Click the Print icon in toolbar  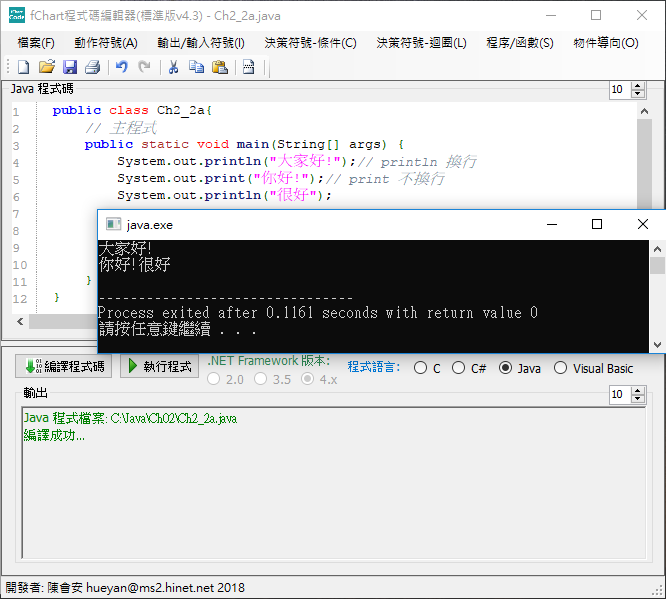[x=92, y=67]
